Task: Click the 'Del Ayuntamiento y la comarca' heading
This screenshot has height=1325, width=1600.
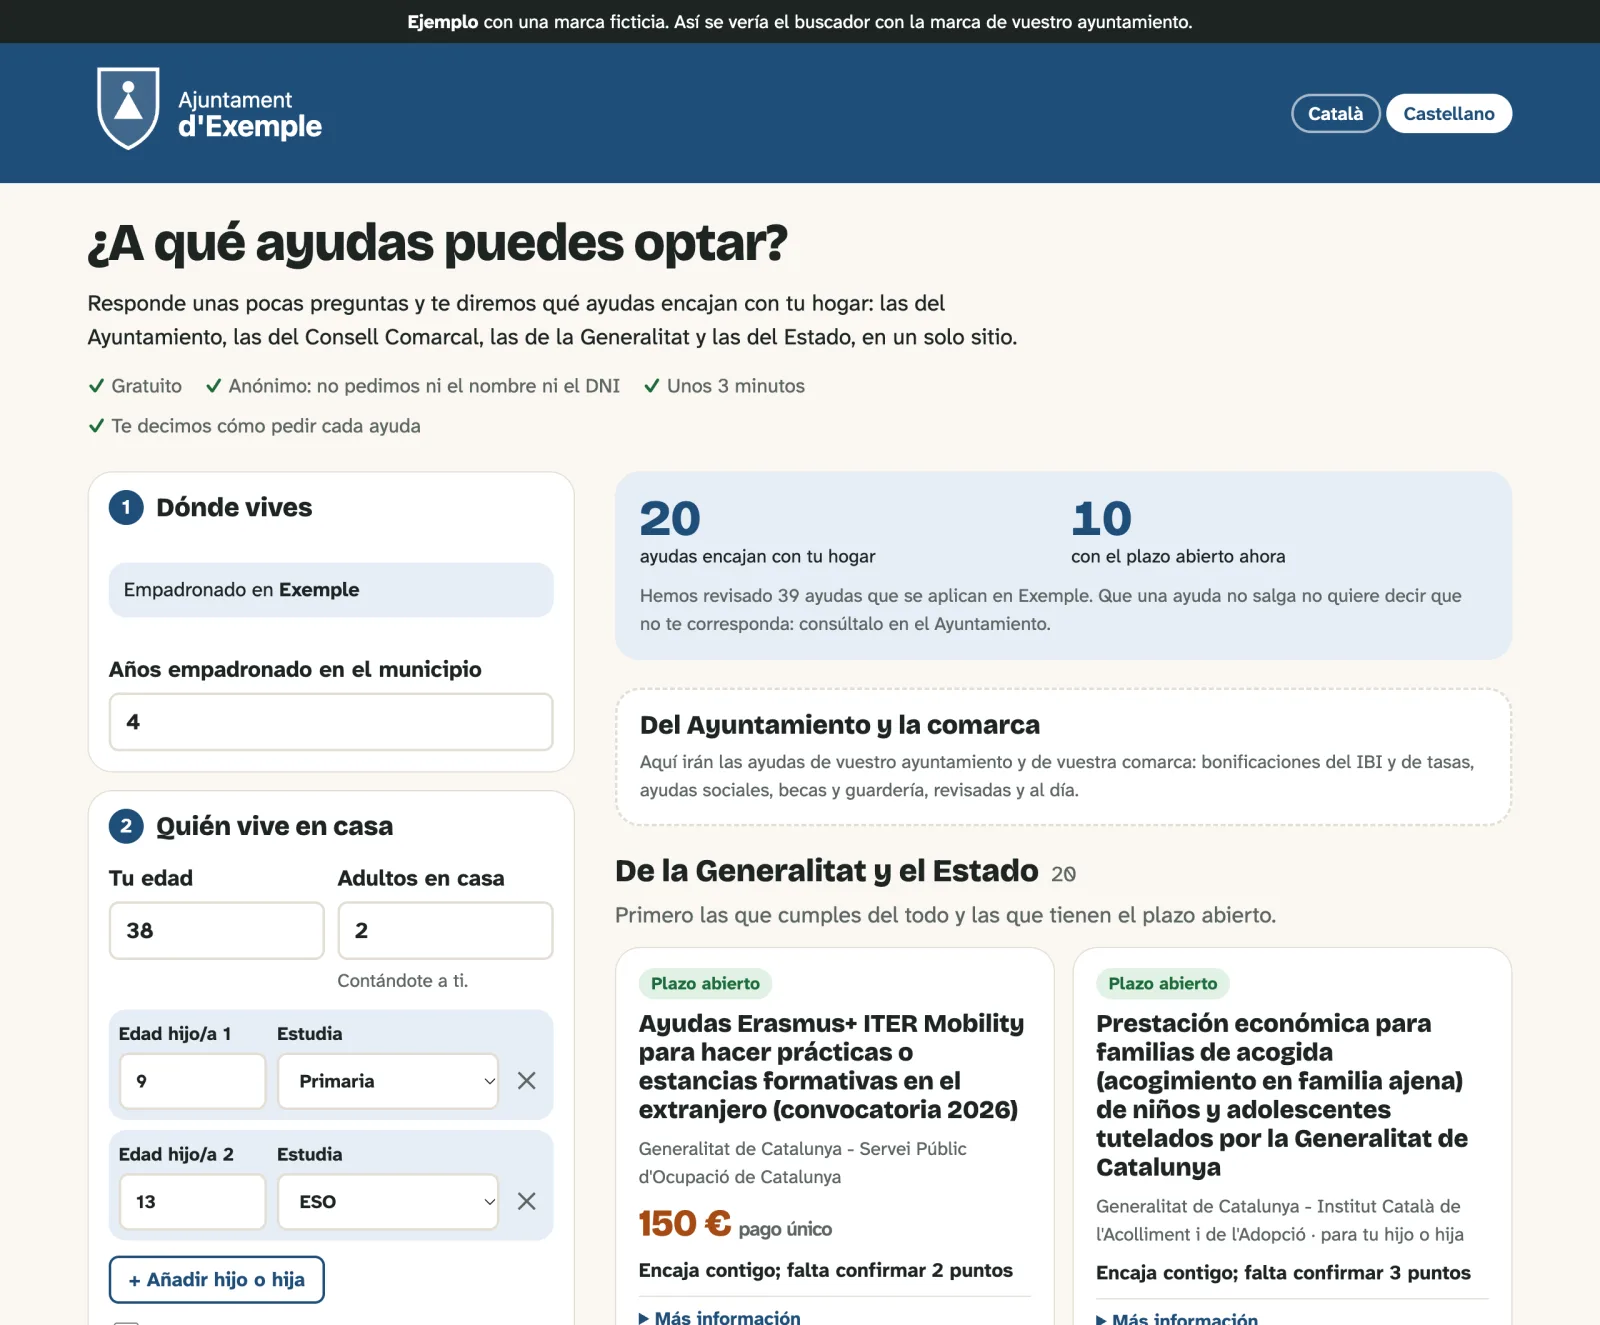Action: 840,725
